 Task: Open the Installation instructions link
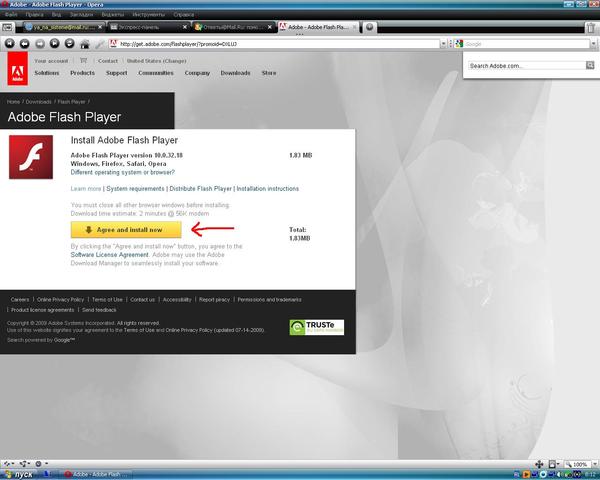[x=267, y=189]
